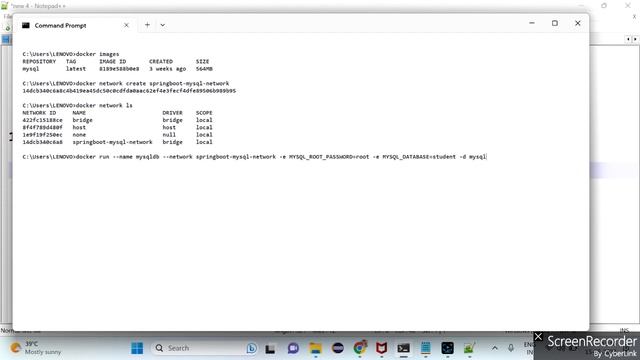Open File Explorer from the taskbar

point(316,348)
